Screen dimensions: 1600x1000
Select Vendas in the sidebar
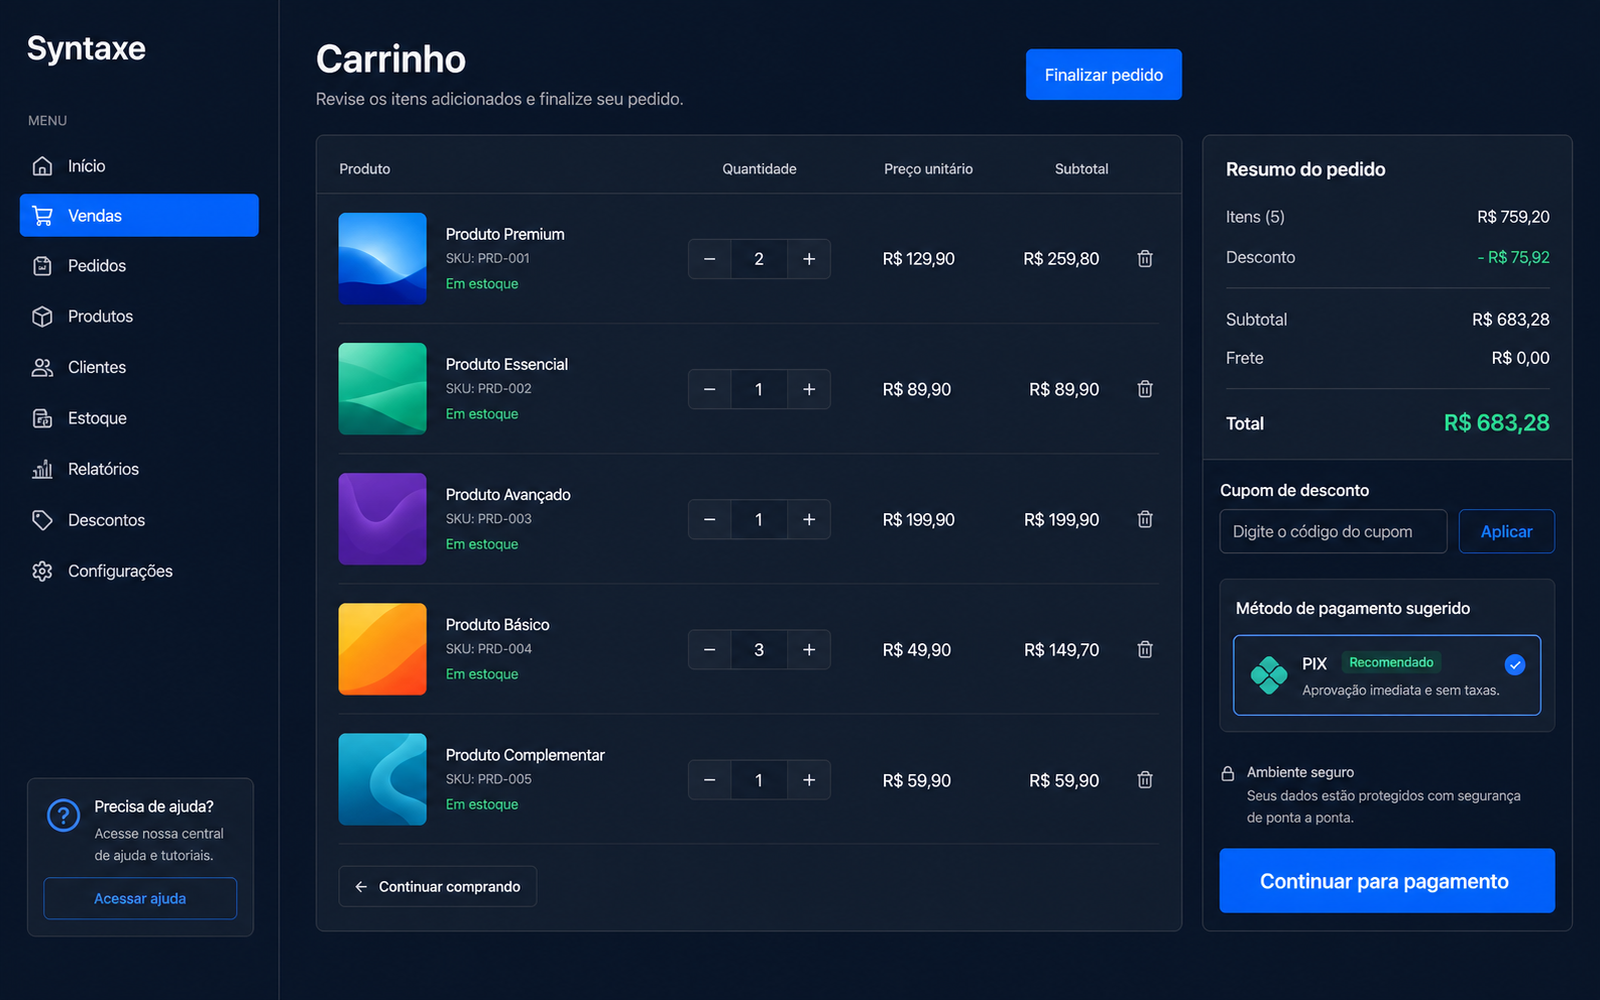pos(139,215)
